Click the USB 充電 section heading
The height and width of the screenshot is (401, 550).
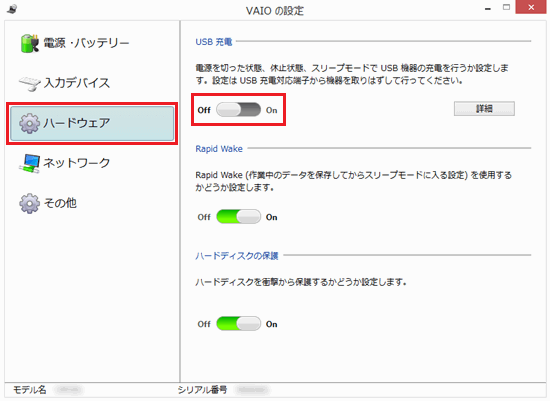point(214,42)
